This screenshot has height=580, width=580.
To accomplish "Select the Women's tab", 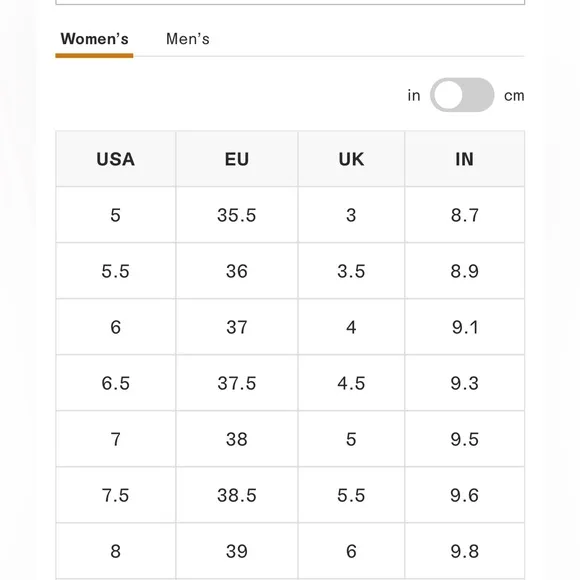I will [94, 39].
